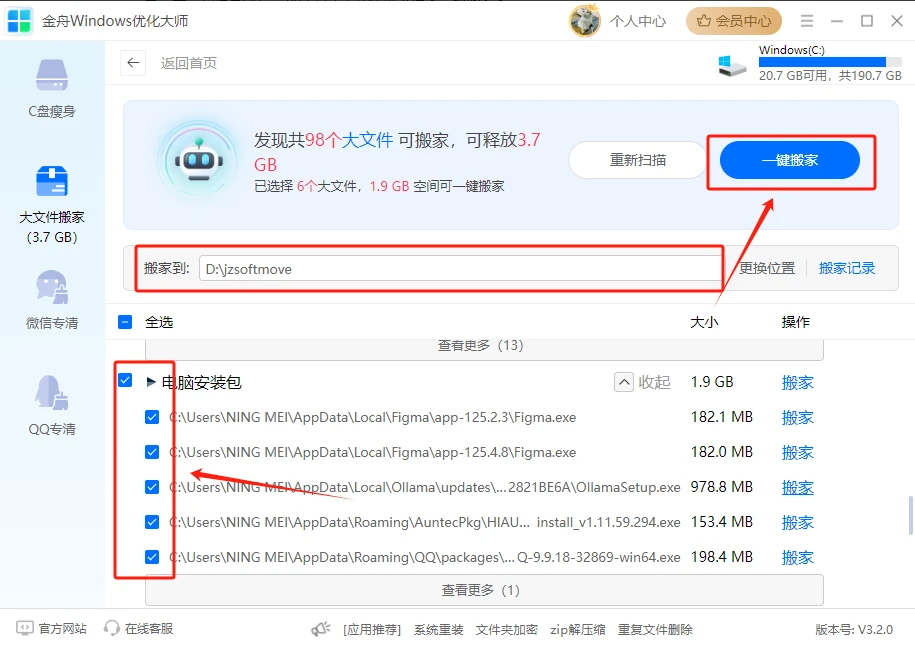Open 搬家记录 history
The height and width of the screenshot is (647, 915).
847,268
